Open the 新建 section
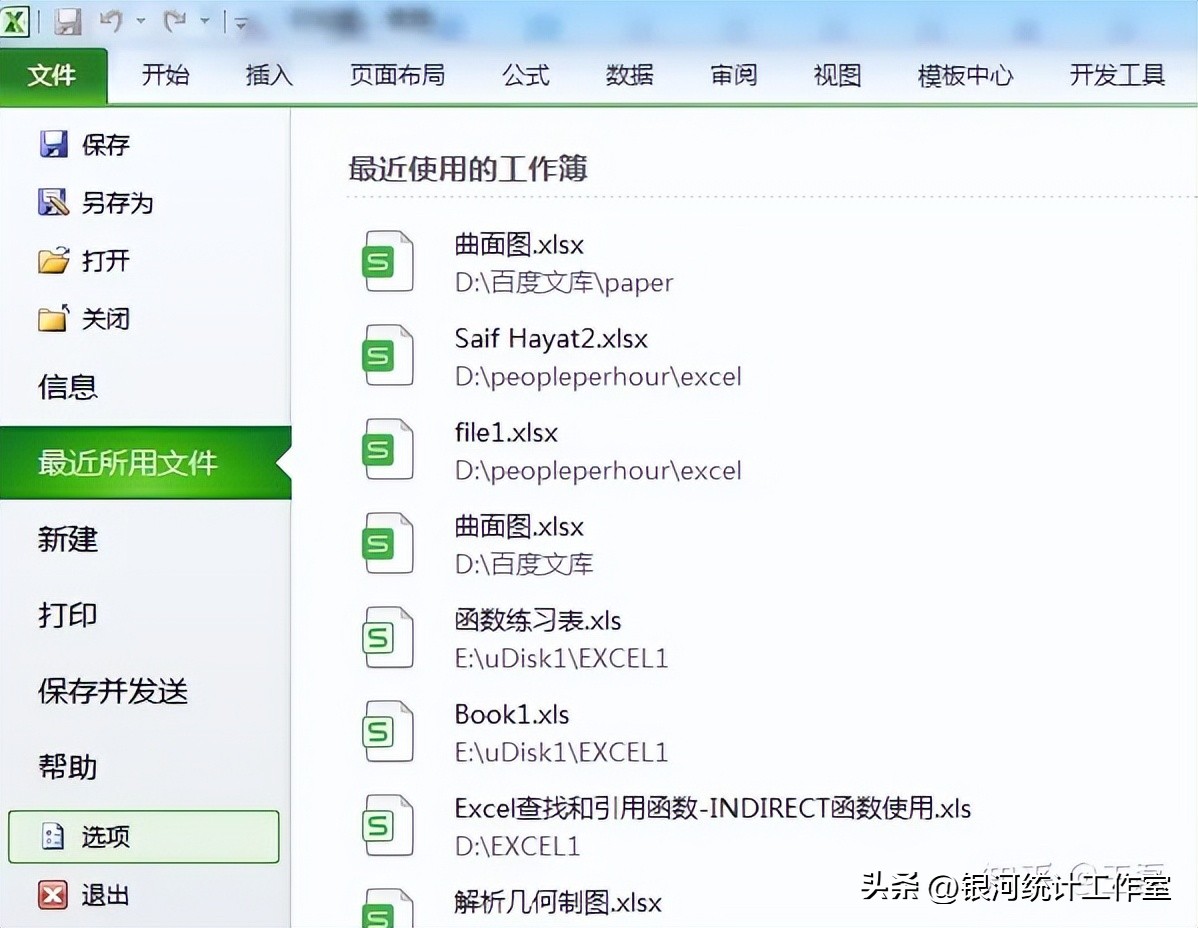This screenshot has height=928, width=1198. click(68, 539)
